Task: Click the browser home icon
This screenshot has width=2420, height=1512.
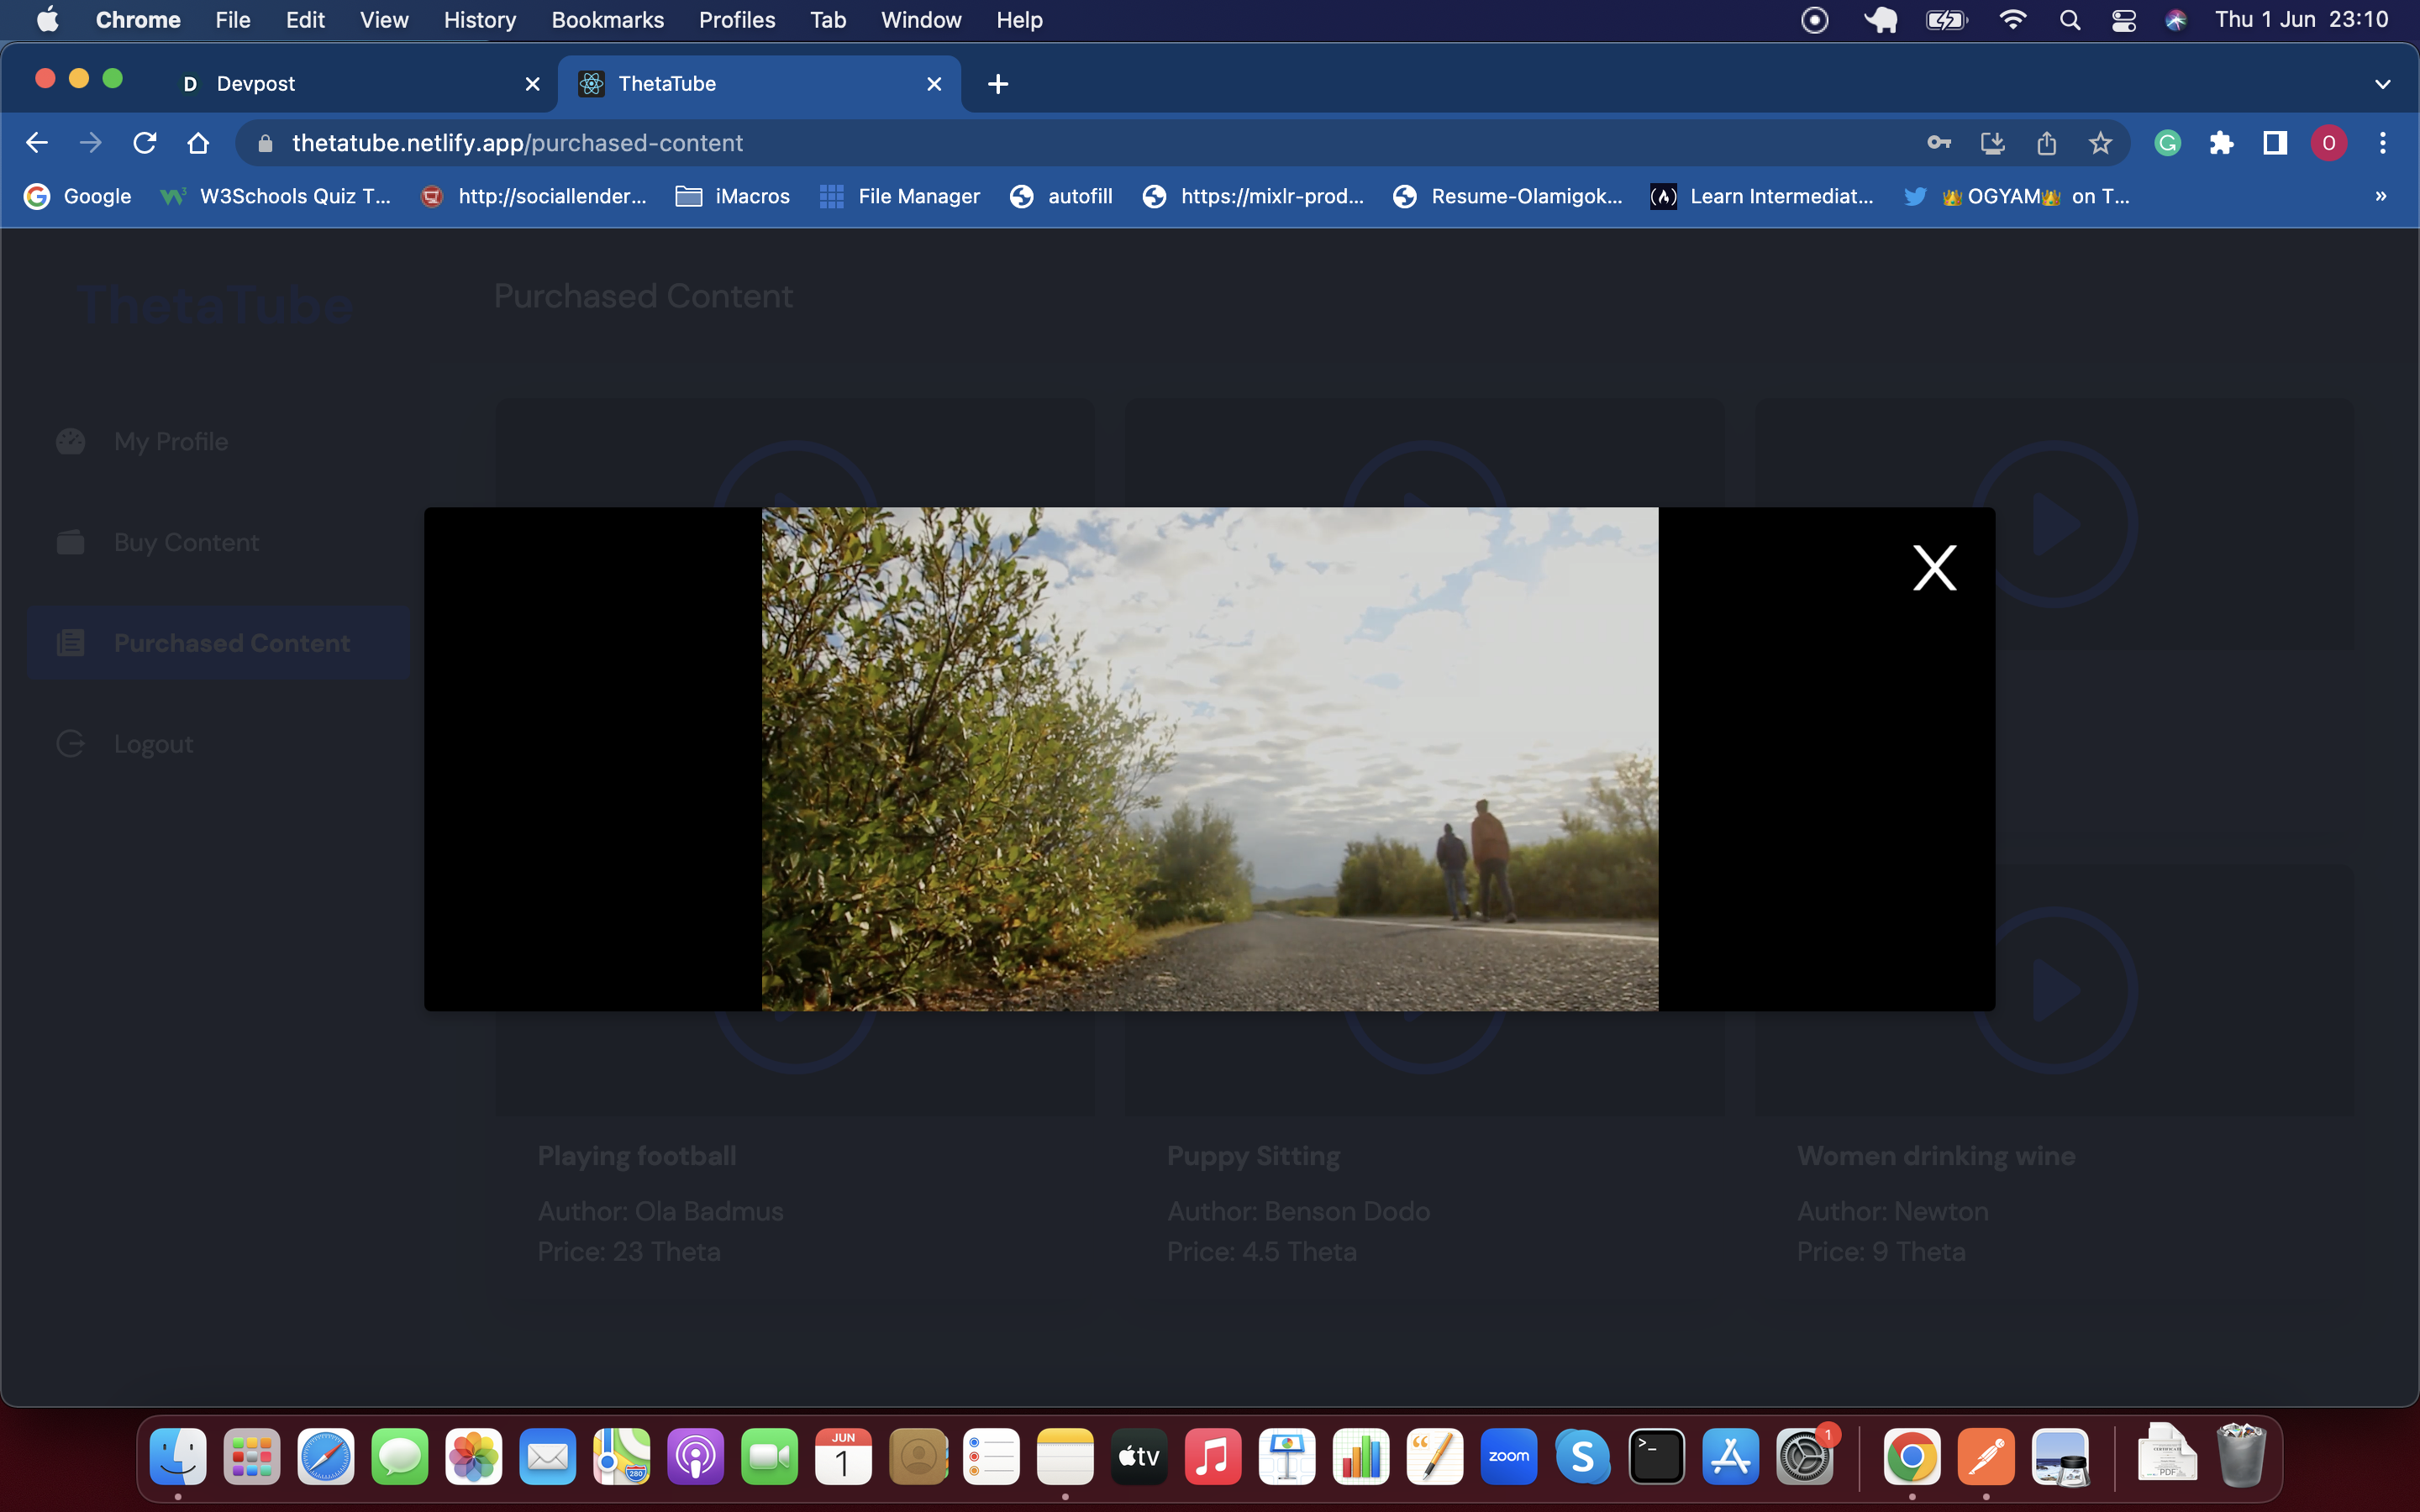Action: [198, 143]
